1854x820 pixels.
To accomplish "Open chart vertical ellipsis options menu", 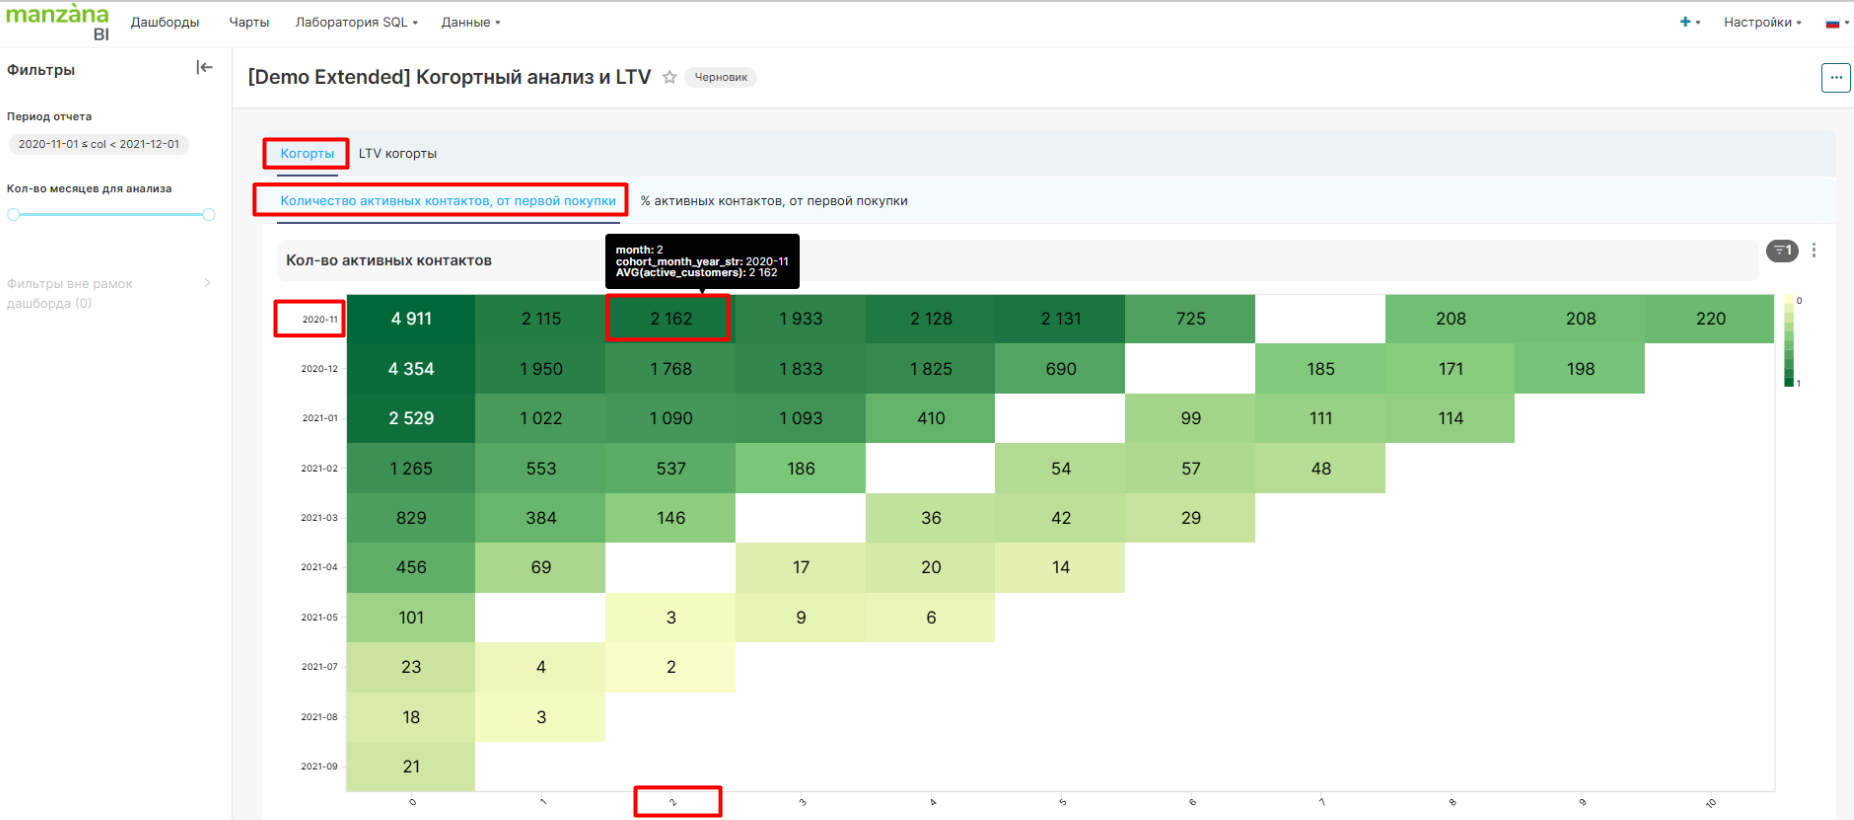I will click(1814, 251).
